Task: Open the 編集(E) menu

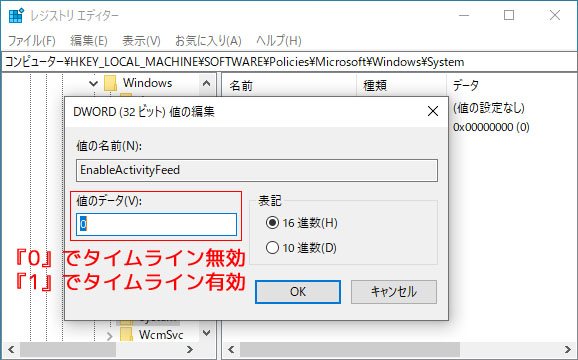Action: 89,41
